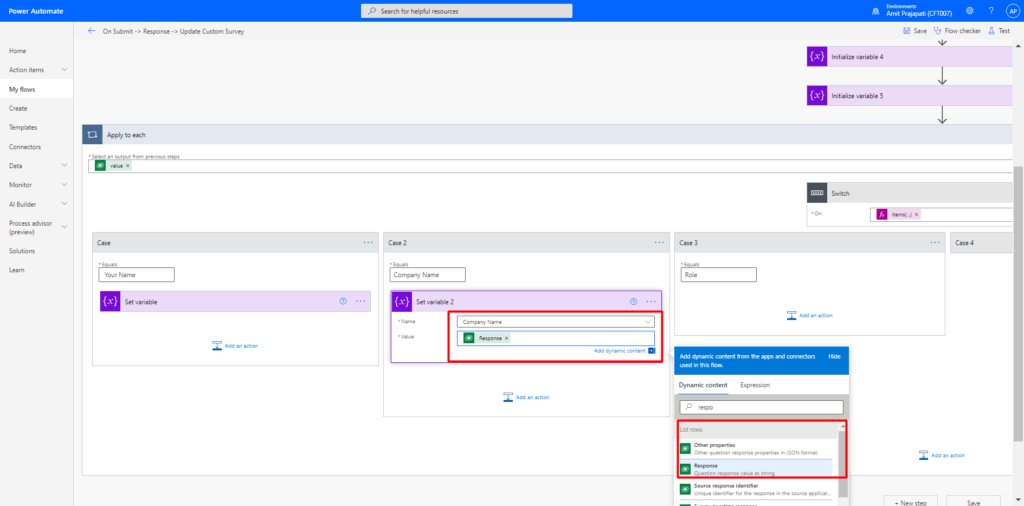This screenshot has width=1024, height=506.
Task: Click Add an action in Case 2
Action: [526, 397]
